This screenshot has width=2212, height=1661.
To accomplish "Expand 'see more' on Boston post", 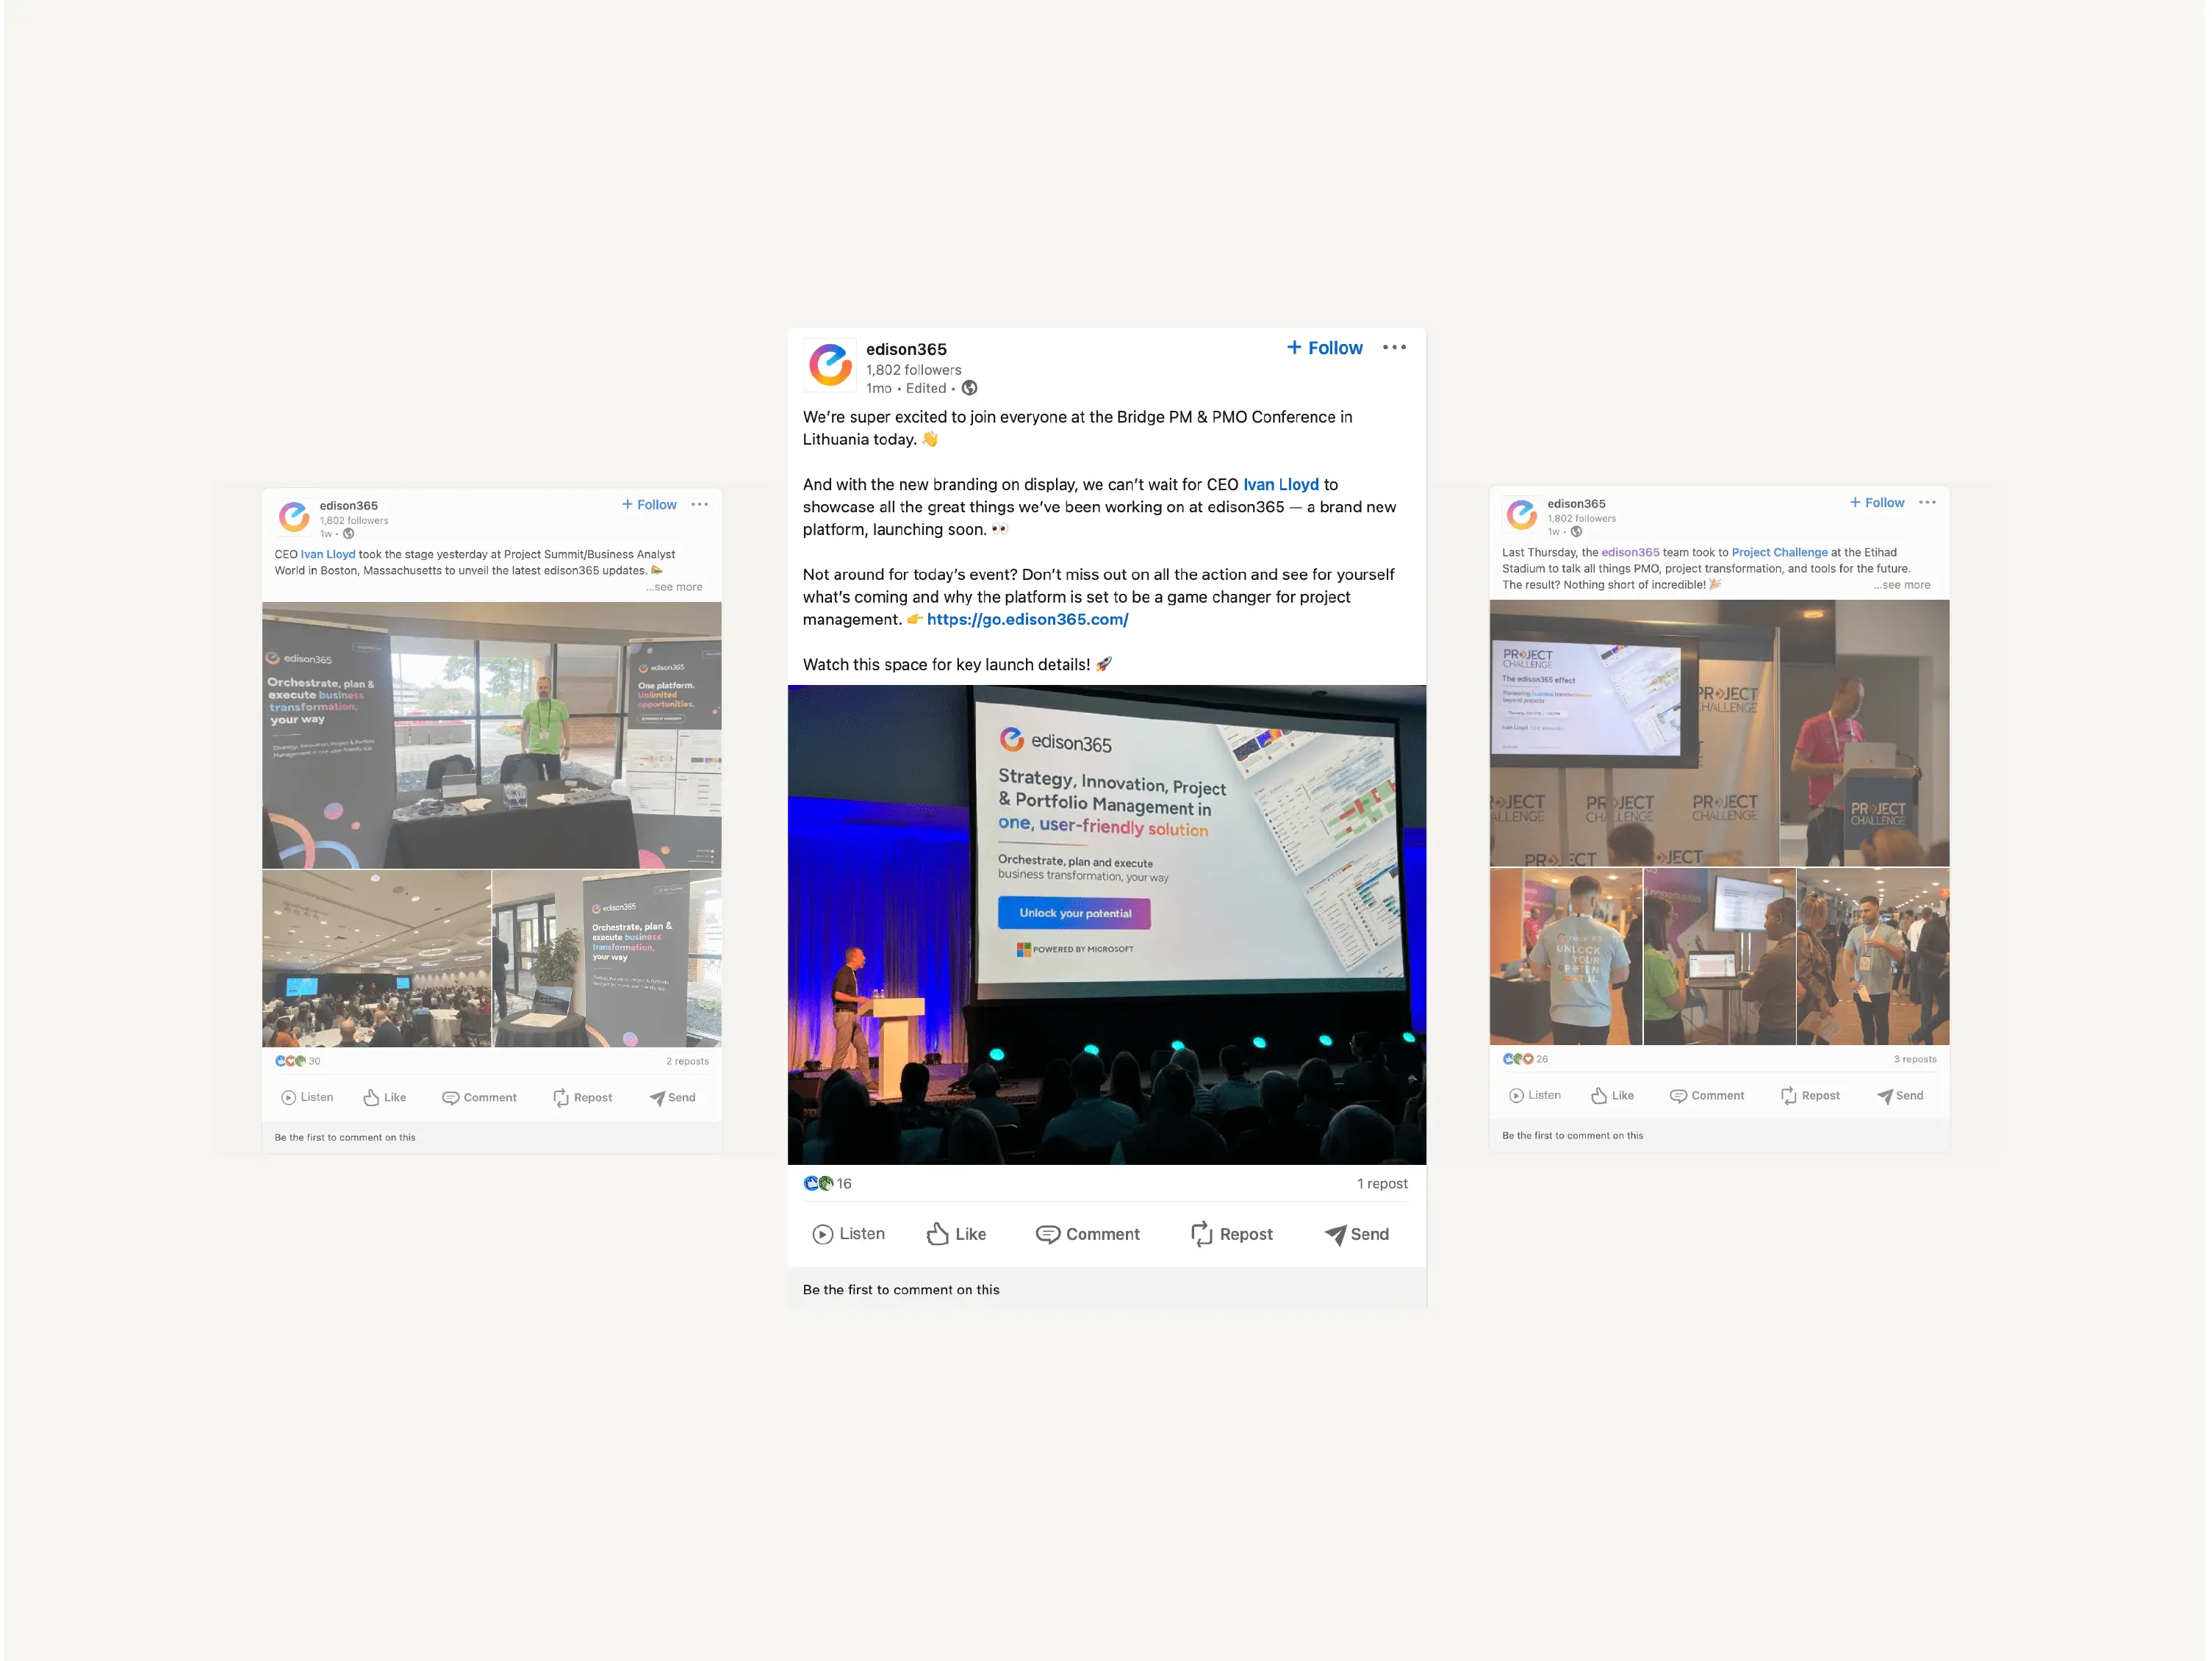I will click(675, 587).
